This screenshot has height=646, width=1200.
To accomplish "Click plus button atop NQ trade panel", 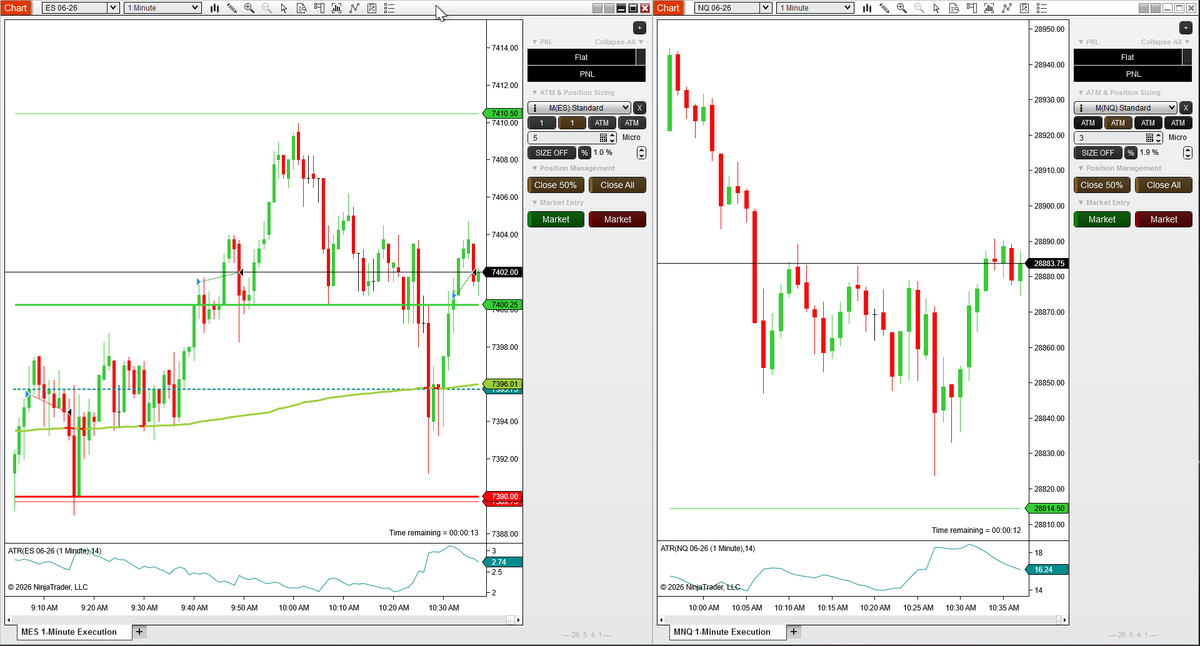I will coord(1186,28).
